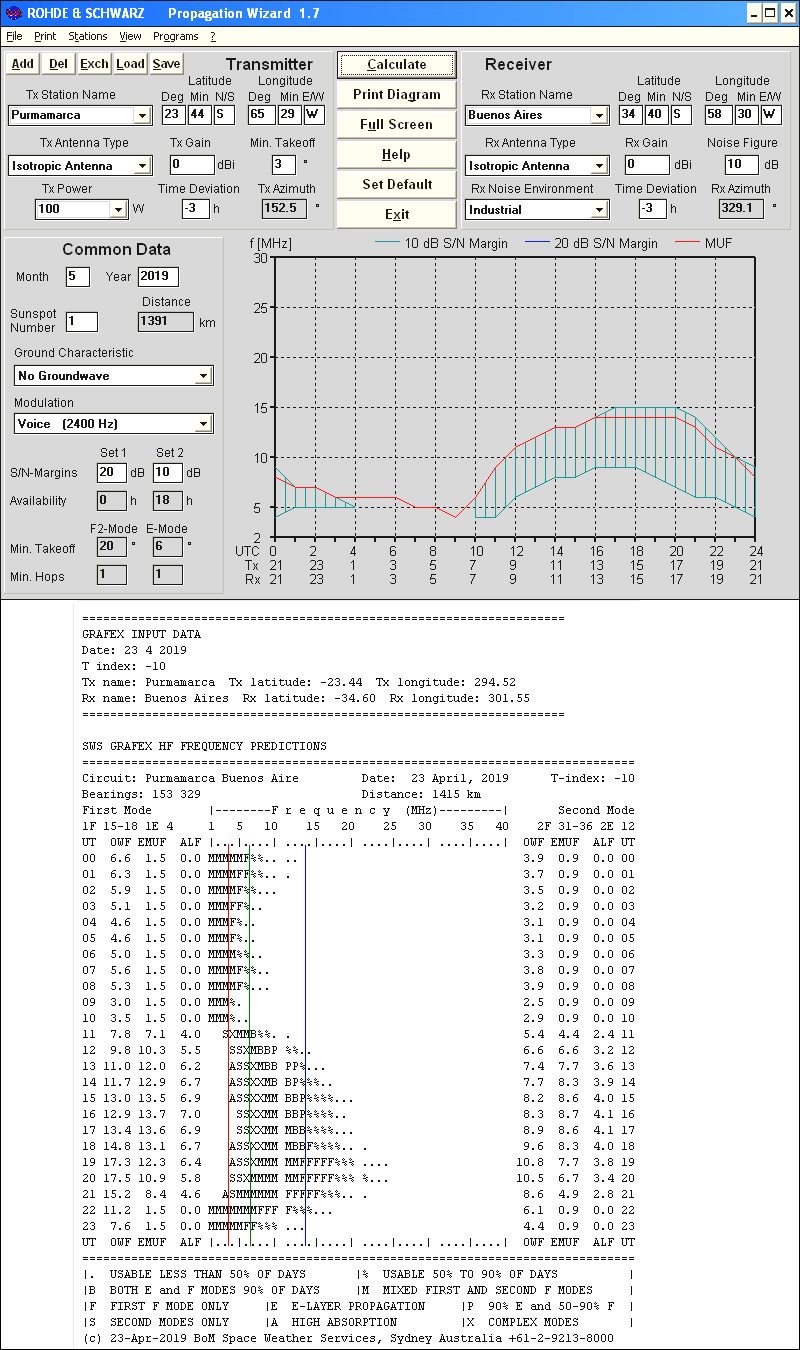
Task: Click the Add station button
Action: click(x=22, y=64)
